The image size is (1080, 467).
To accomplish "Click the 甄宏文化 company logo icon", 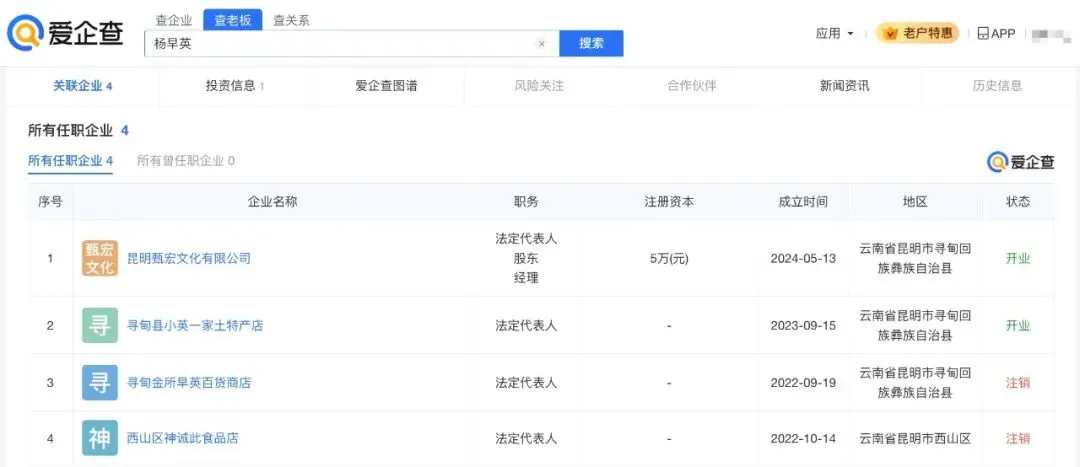I will coord(99,258).
